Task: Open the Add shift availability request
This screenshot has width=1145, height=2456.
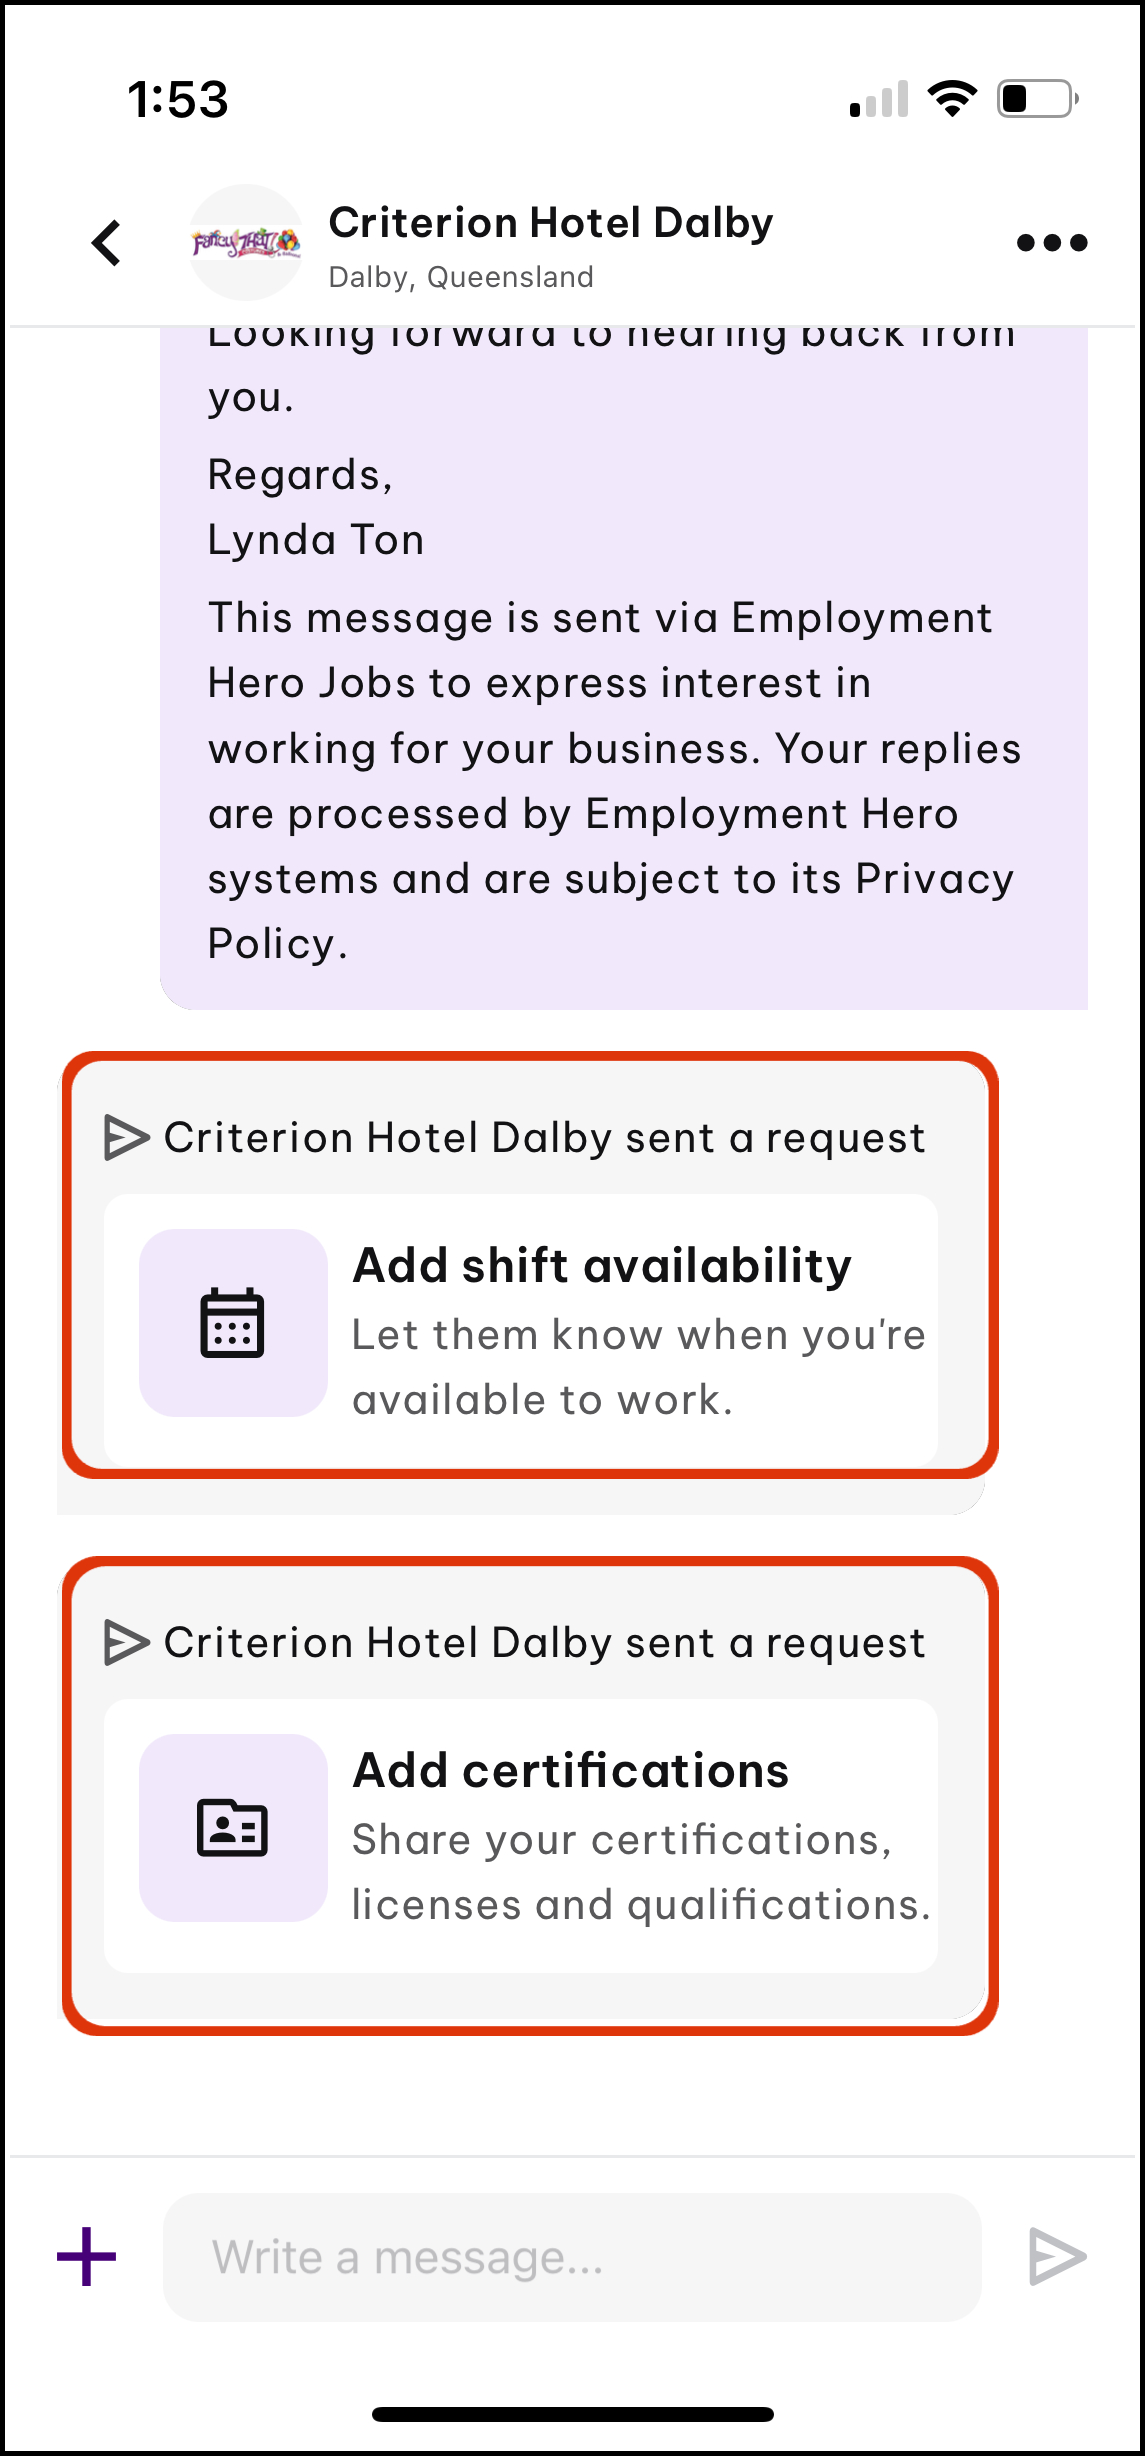Action: coord(602,1266)
